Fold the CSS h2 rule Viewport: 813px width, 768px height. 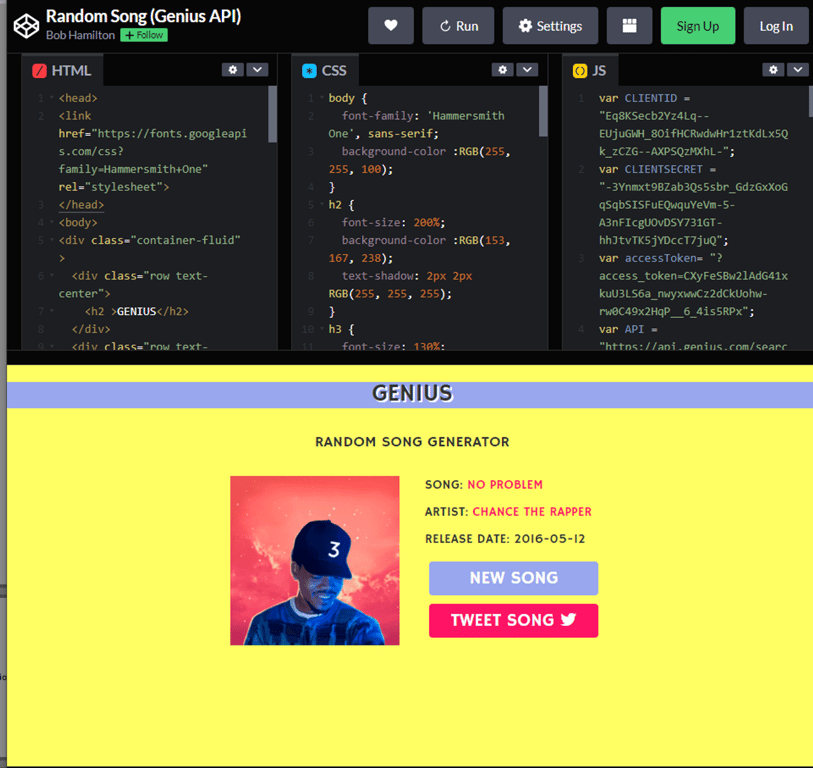click(322, 204)
